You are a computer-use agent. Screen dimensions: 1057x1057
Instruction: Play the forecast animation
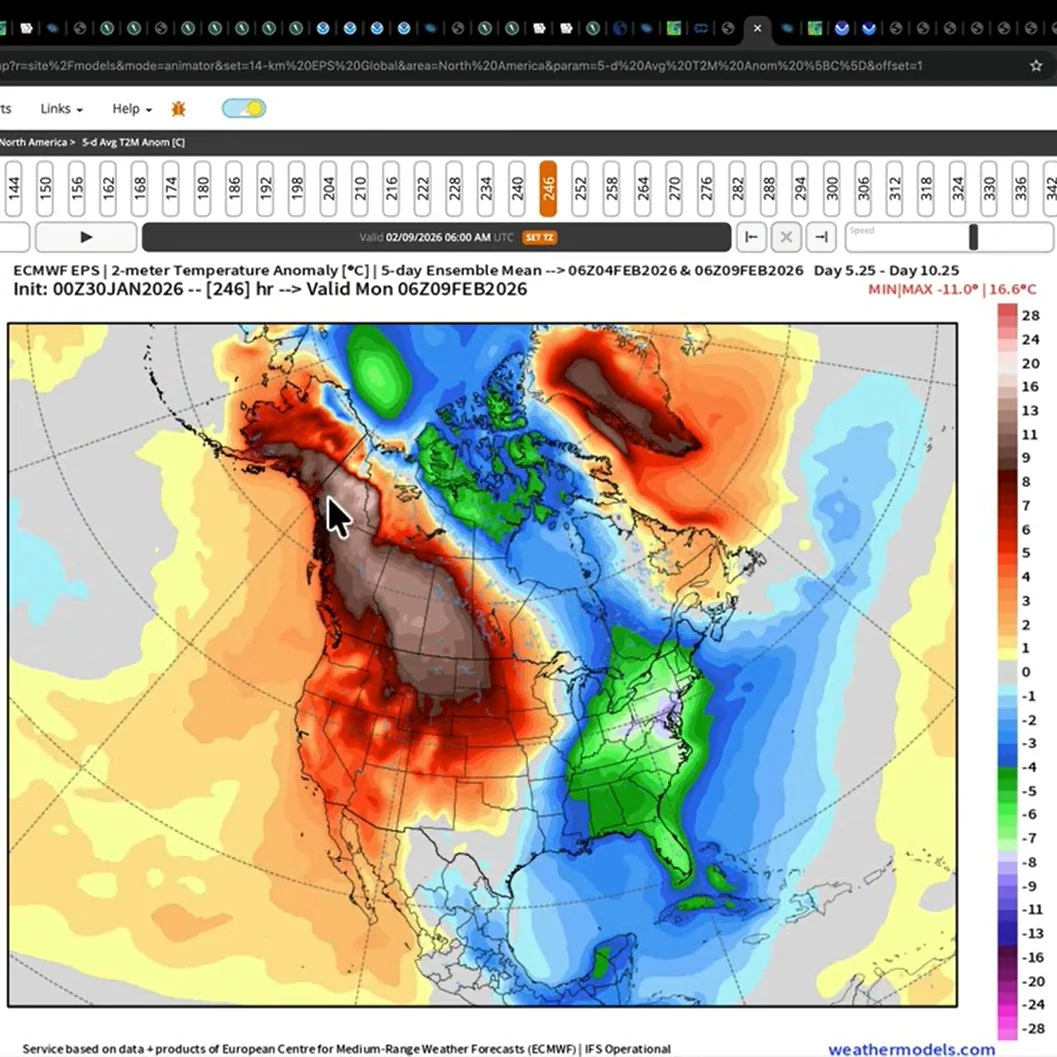[x=86, y=237]
